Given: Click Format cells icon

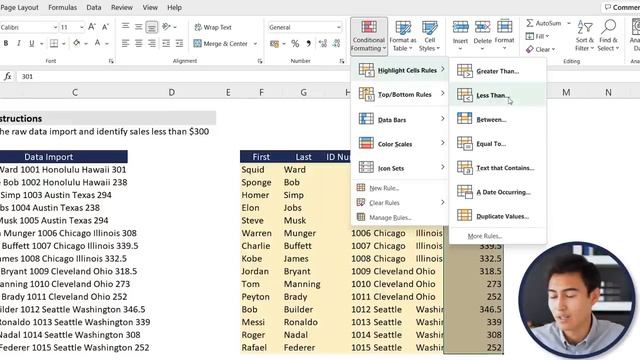Looking at the screenshot, I should click(x=504, y=27).
